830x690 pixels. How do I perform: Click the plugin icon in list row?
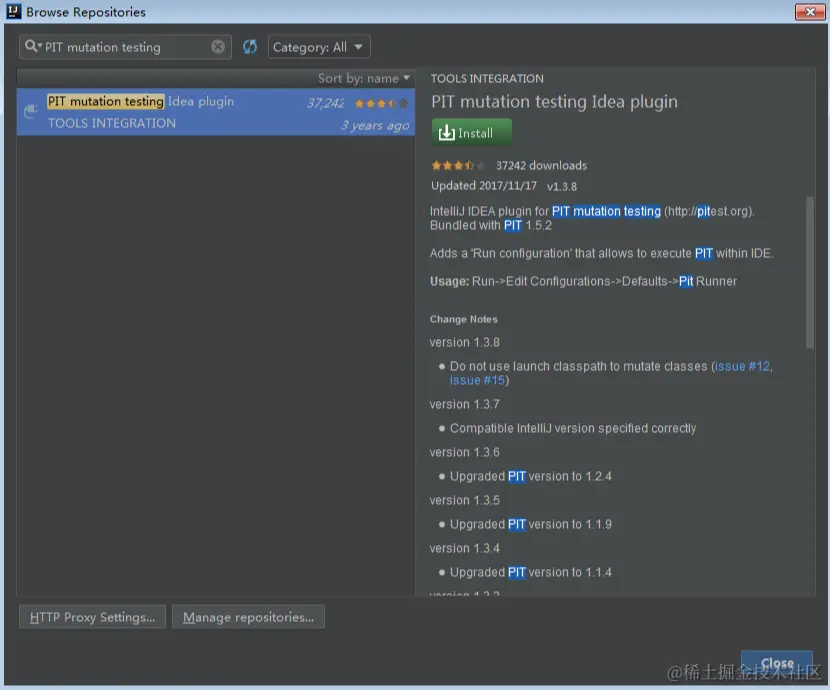[31, 111]
